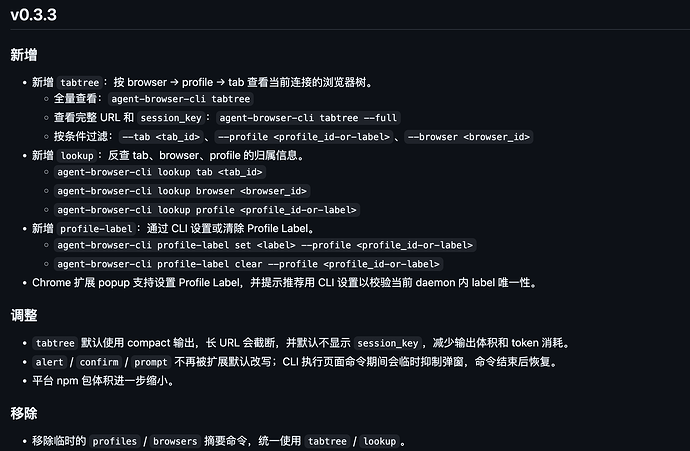Select the lookup profile command snippet

coord(207,210)
